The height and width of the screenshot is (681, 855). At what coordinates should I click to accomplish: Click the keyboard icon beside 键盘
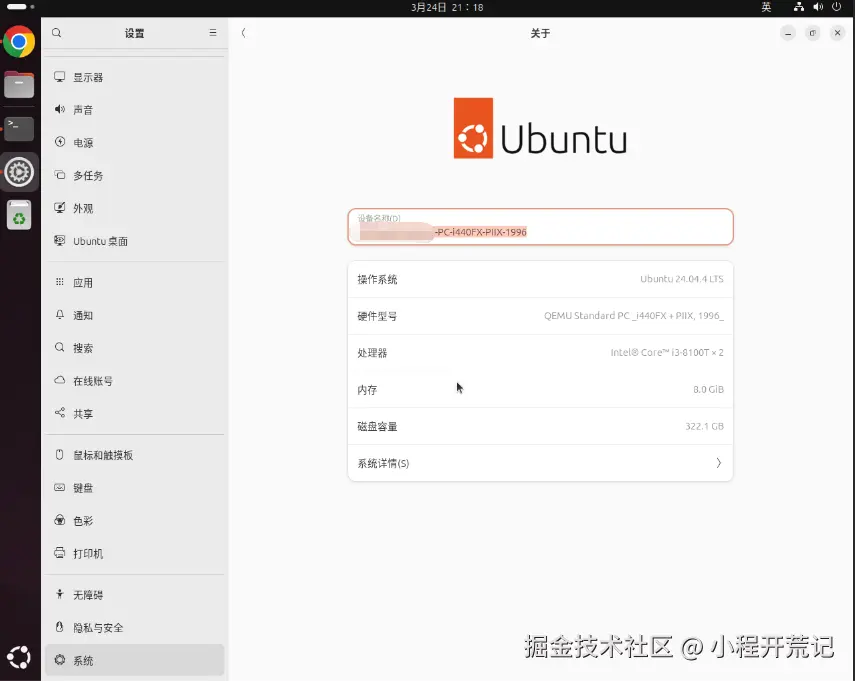59,487
